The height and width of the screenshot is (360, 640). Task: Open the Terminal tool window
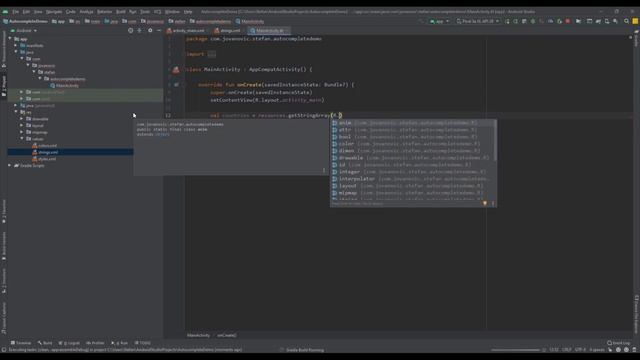point(21,343)
